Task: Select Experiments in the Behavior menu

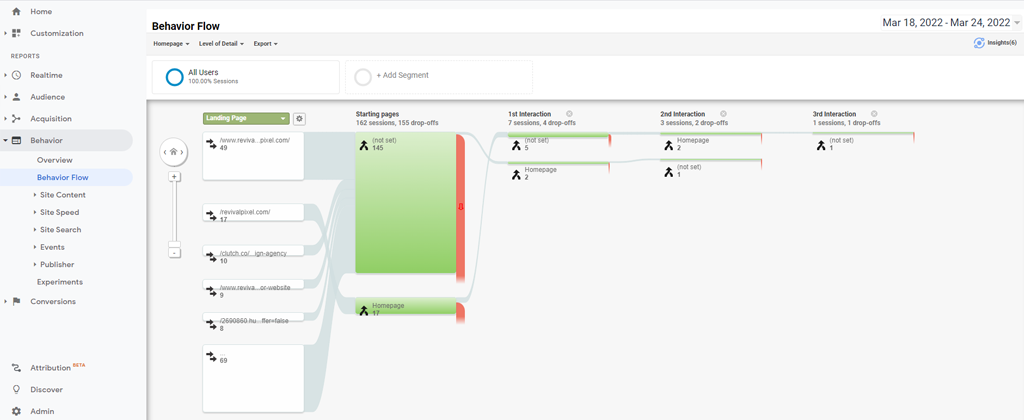Action: click(x=59, y=282)
